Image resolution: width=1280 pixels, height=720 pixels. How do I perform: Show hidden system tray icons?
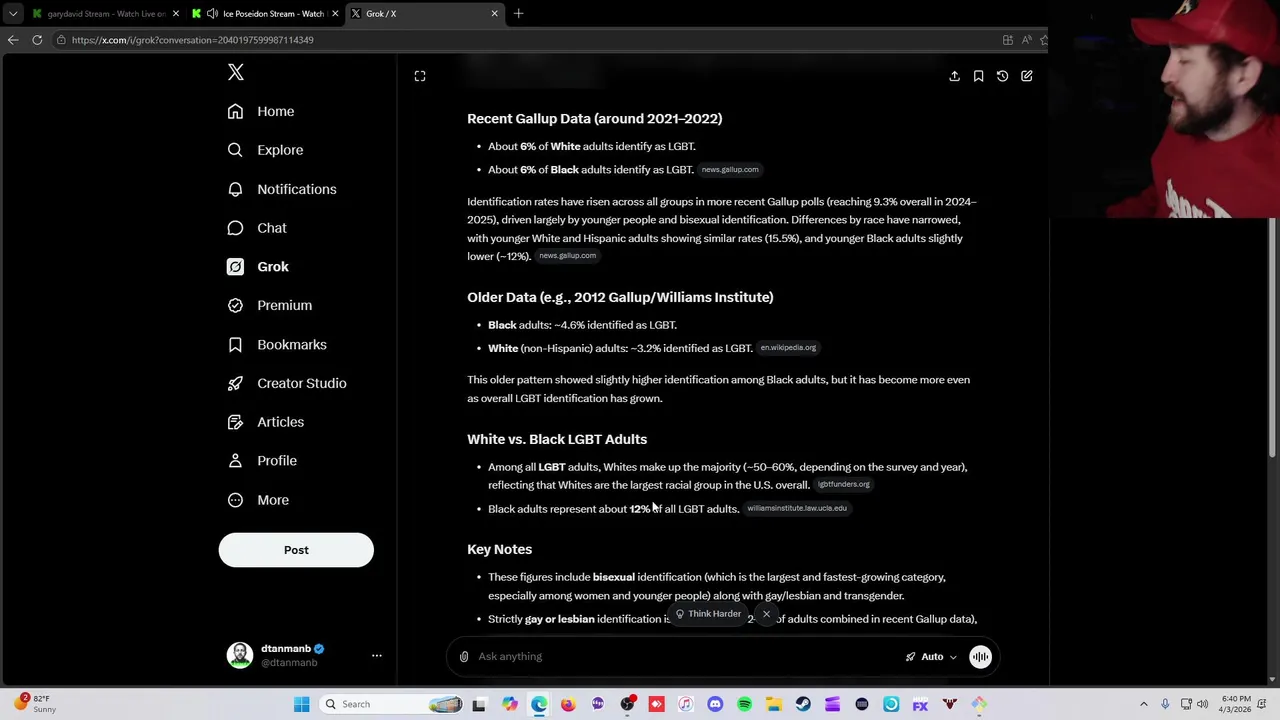coord(1144,704)
